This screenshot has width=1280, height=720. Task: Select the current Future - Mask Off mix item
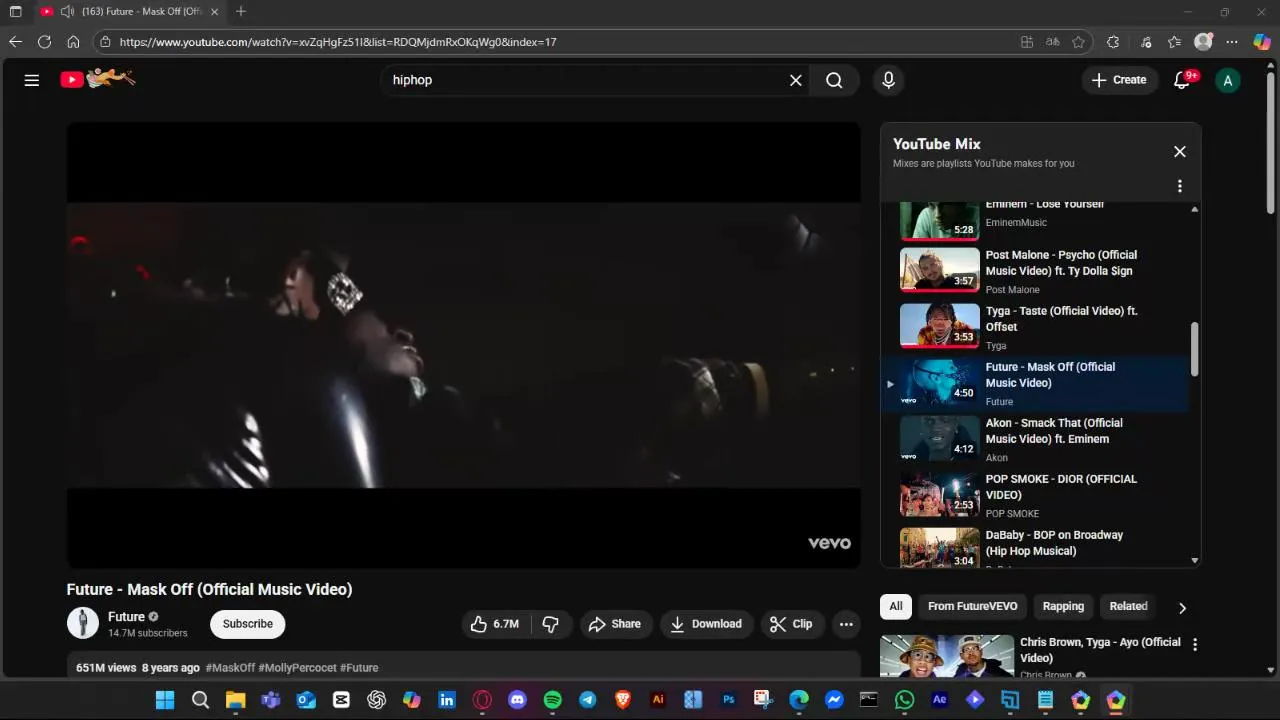pyautogui.click(x=1035, y=383)
